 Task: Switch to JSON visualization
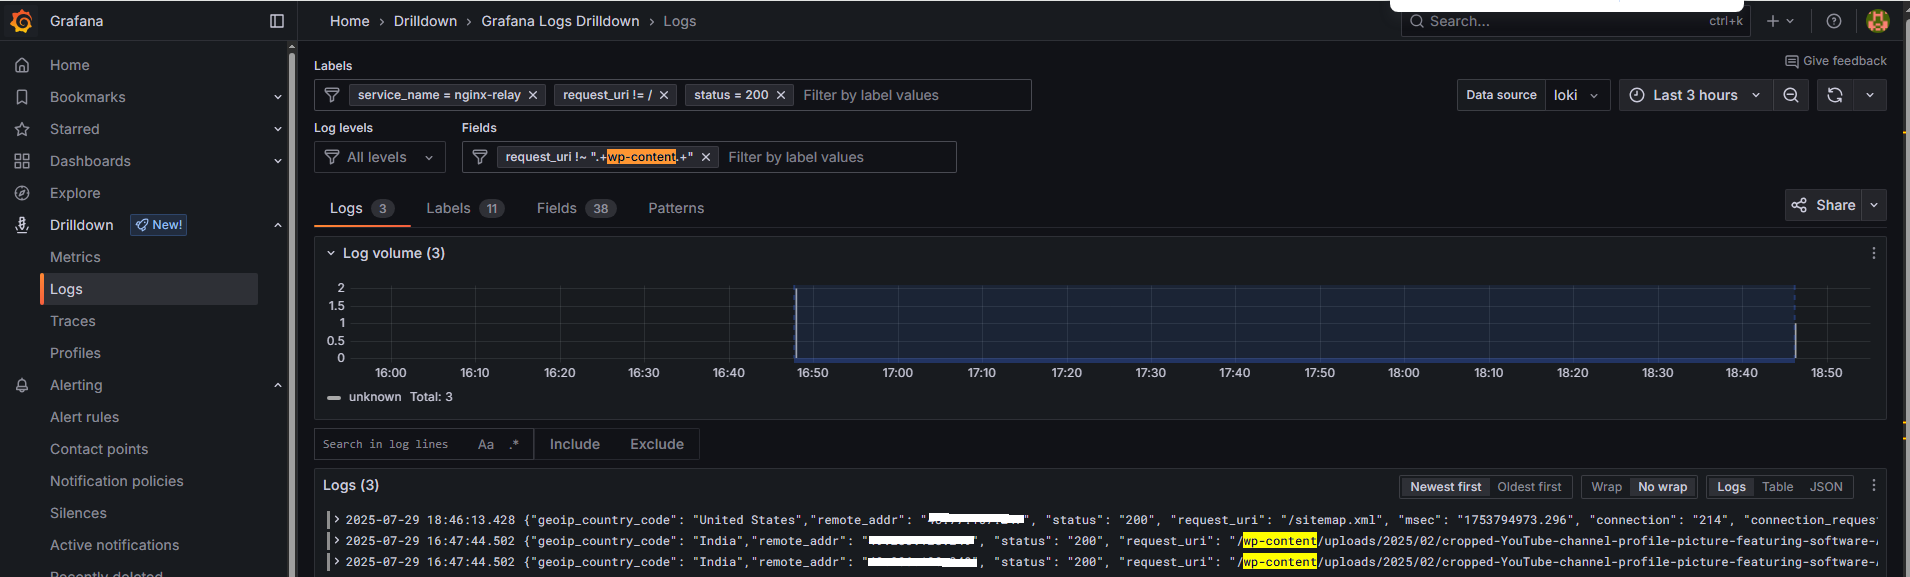coord(1826,487)
